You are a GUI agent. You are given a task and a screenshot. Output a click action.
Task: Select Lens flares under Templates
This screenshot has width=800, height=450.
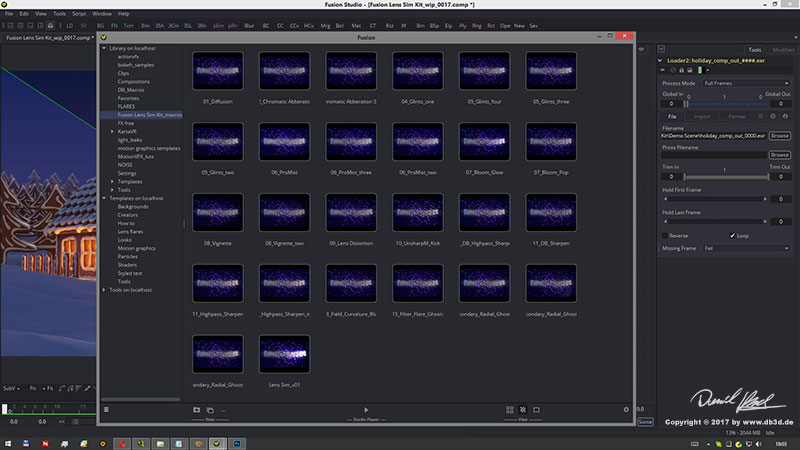130,232
